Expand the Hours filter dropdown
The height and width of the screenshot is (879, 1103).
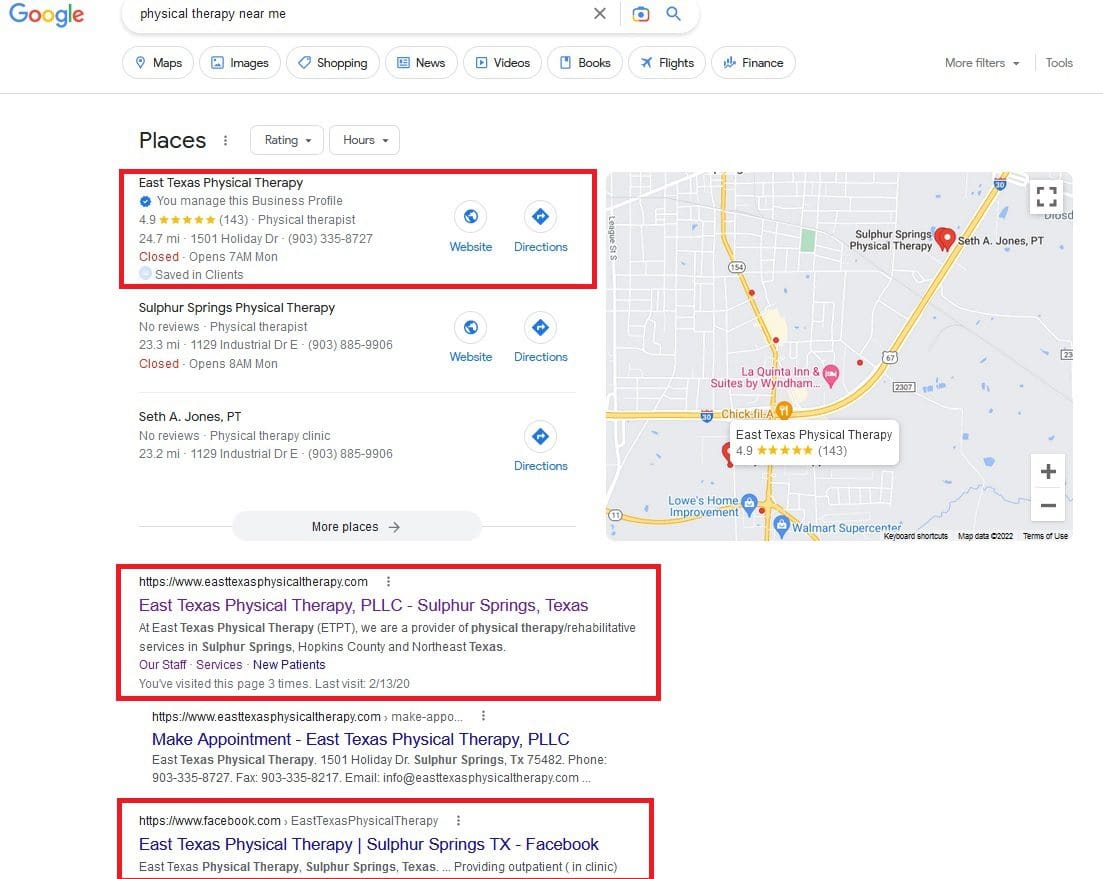[x=364, y=140]
